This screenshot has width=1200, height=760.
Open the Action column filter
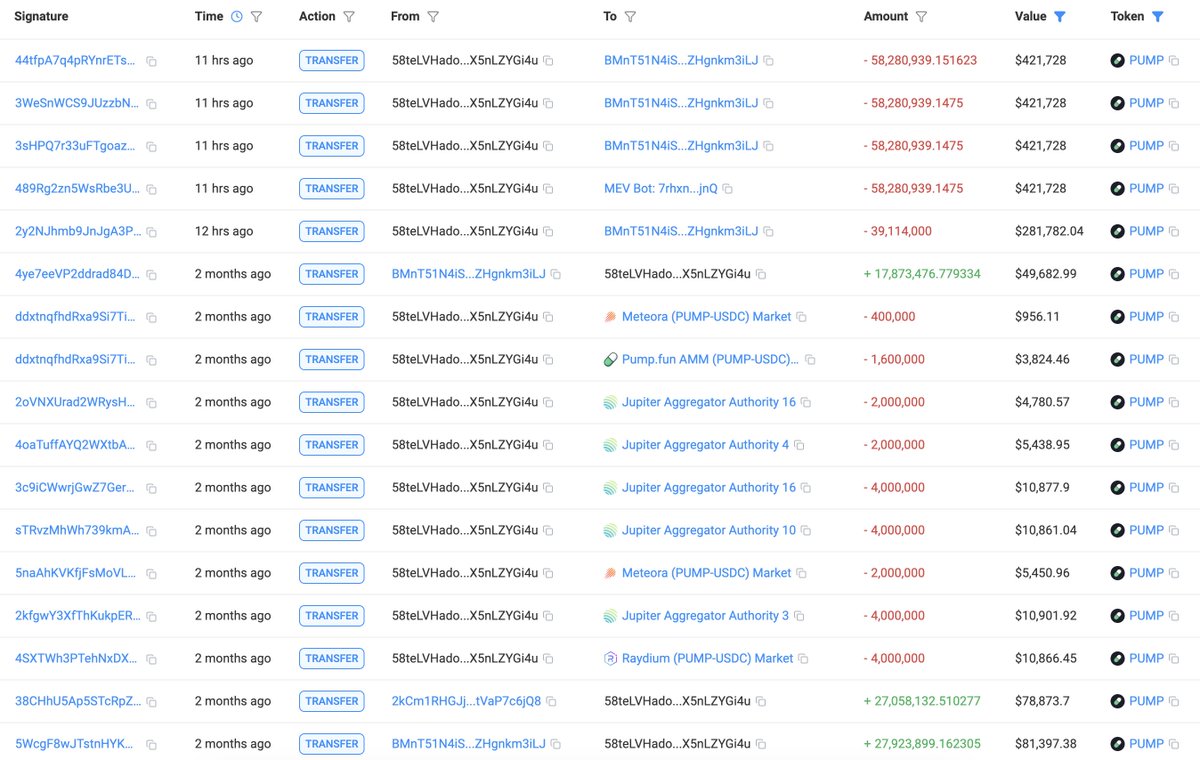coord(349,17)
